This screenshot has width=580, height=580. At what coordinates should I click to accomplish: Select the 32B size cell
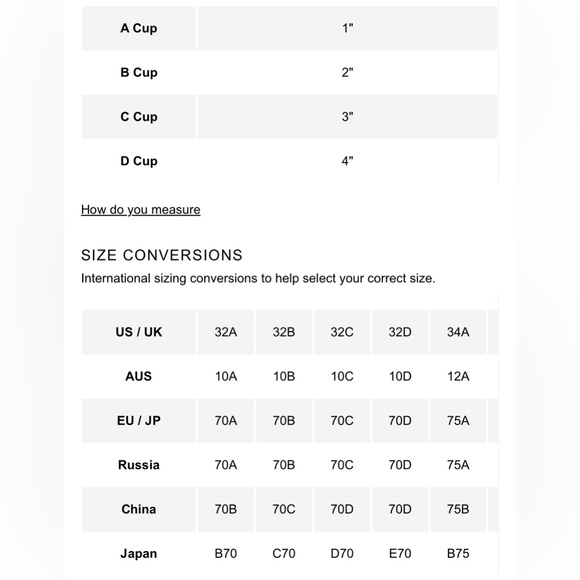[x=284, y=332]
